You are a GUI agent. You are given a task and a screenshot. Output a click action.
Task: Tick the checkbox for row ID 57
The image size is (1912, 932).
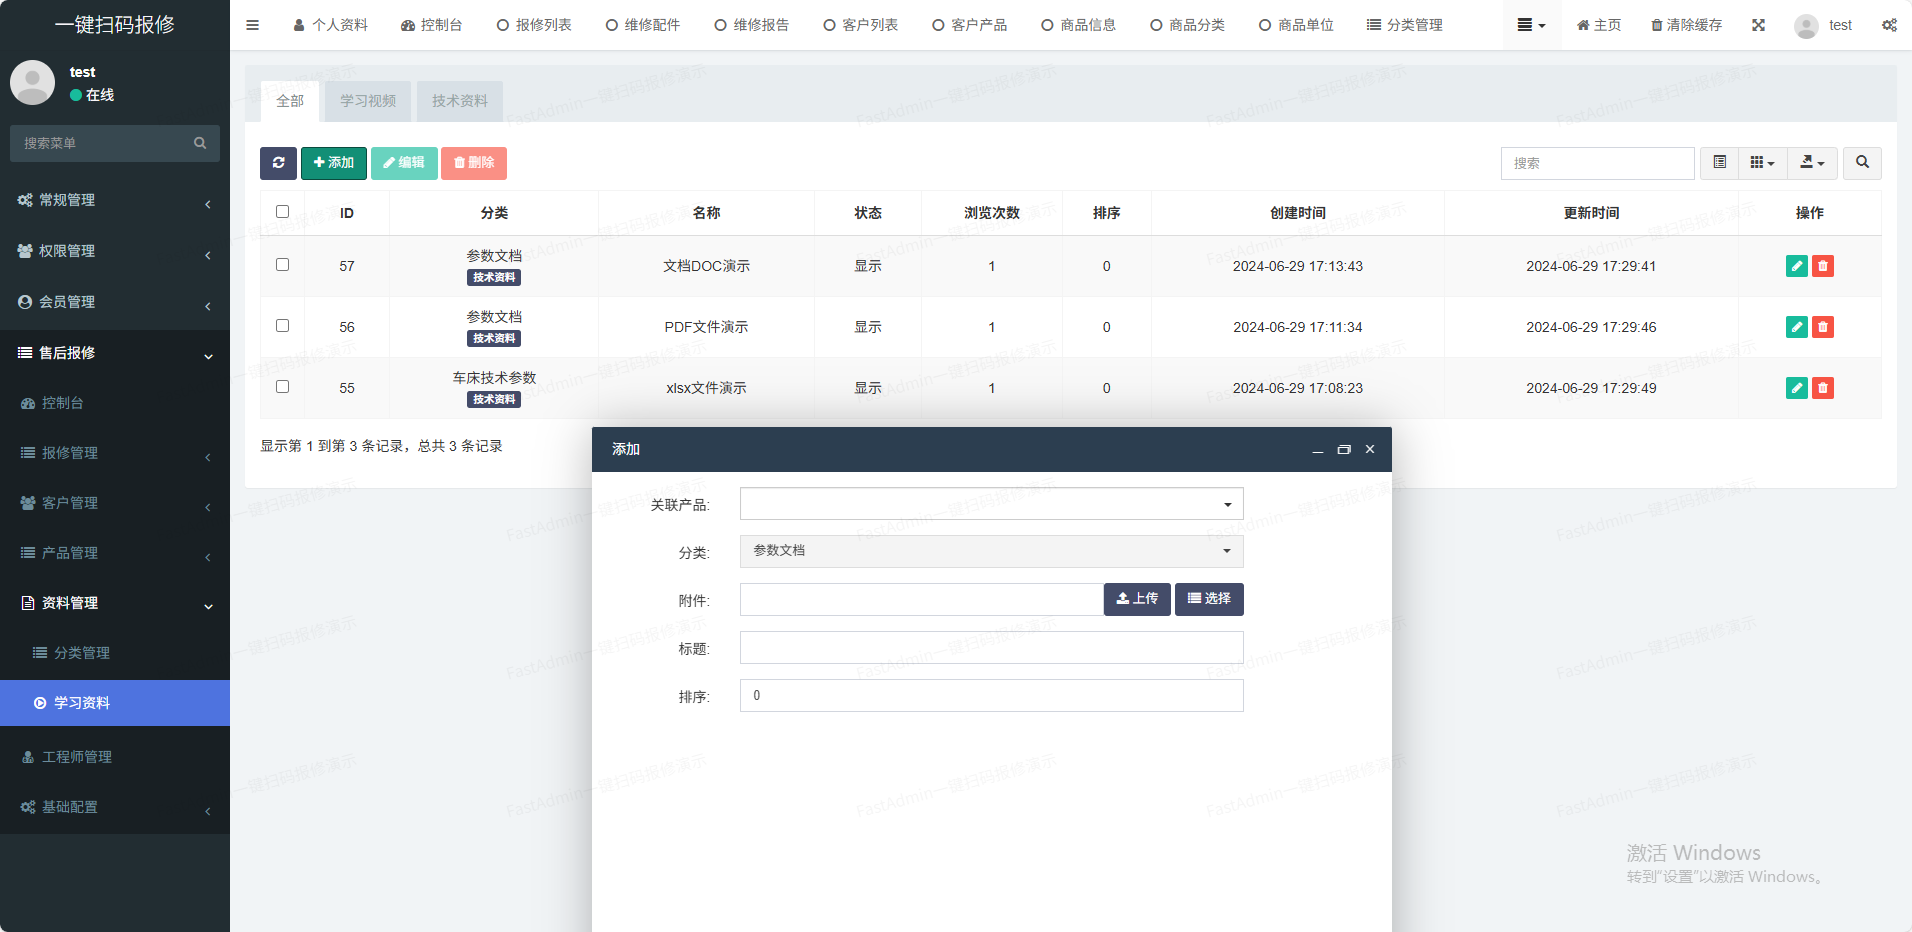point(282,265)
